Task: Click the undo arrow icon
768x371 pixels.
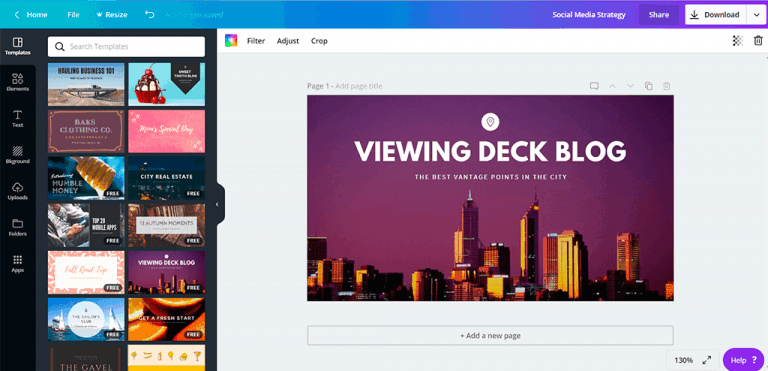Action: 149,15
